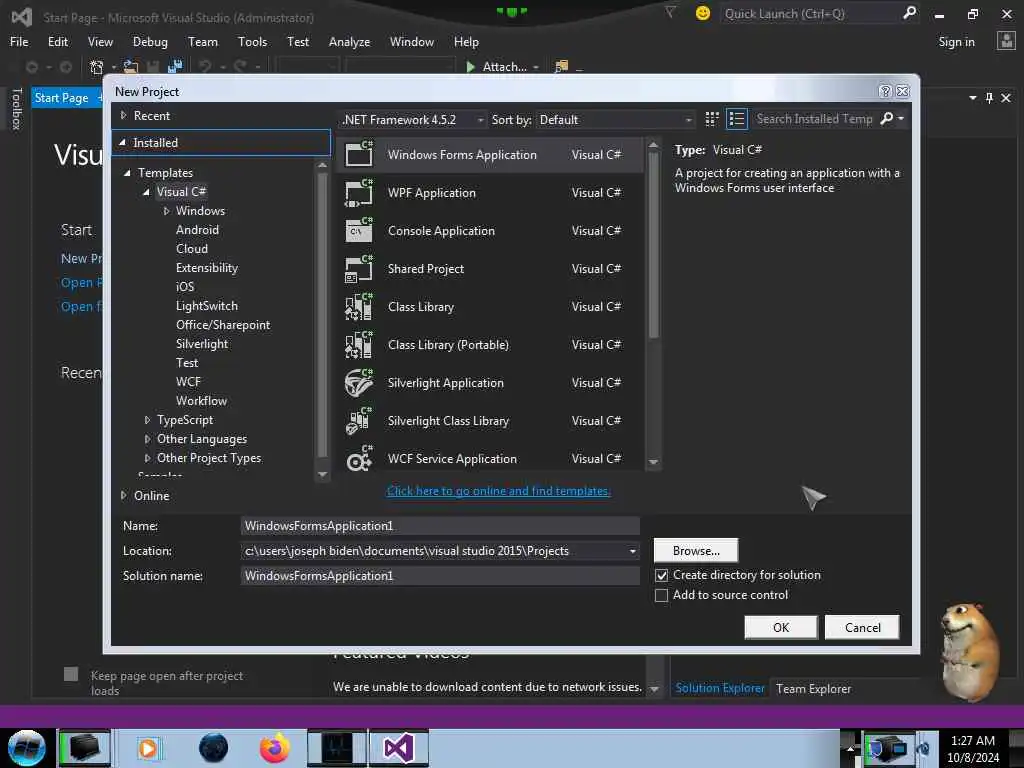Open the media player taskbar icon

(x=148, y=748)
